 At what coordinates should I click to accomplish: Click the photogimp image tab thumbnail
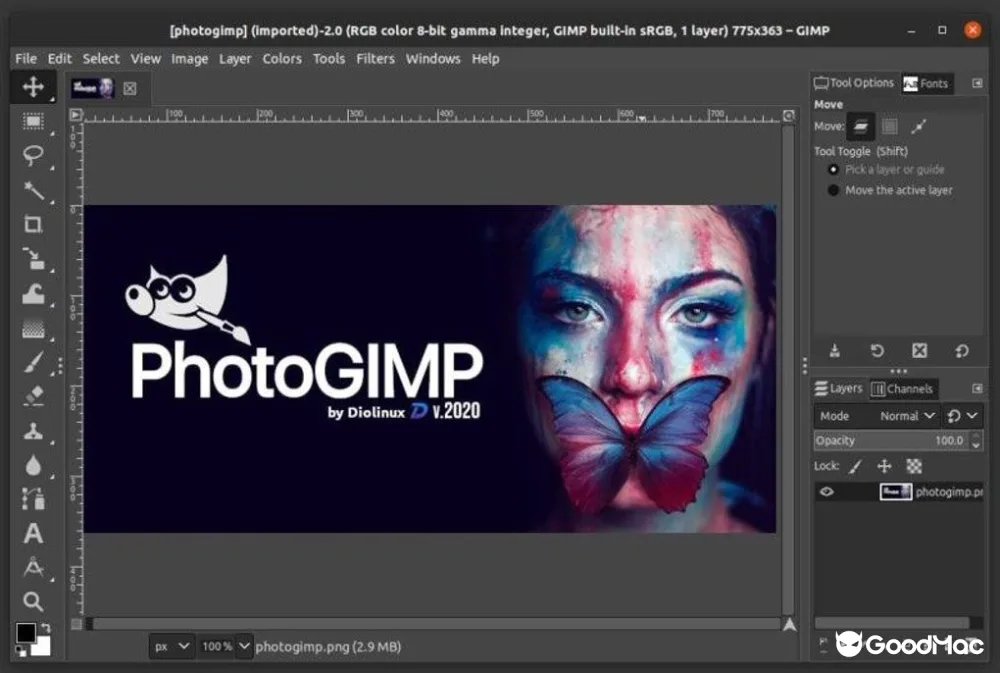(x=92, y=88)
